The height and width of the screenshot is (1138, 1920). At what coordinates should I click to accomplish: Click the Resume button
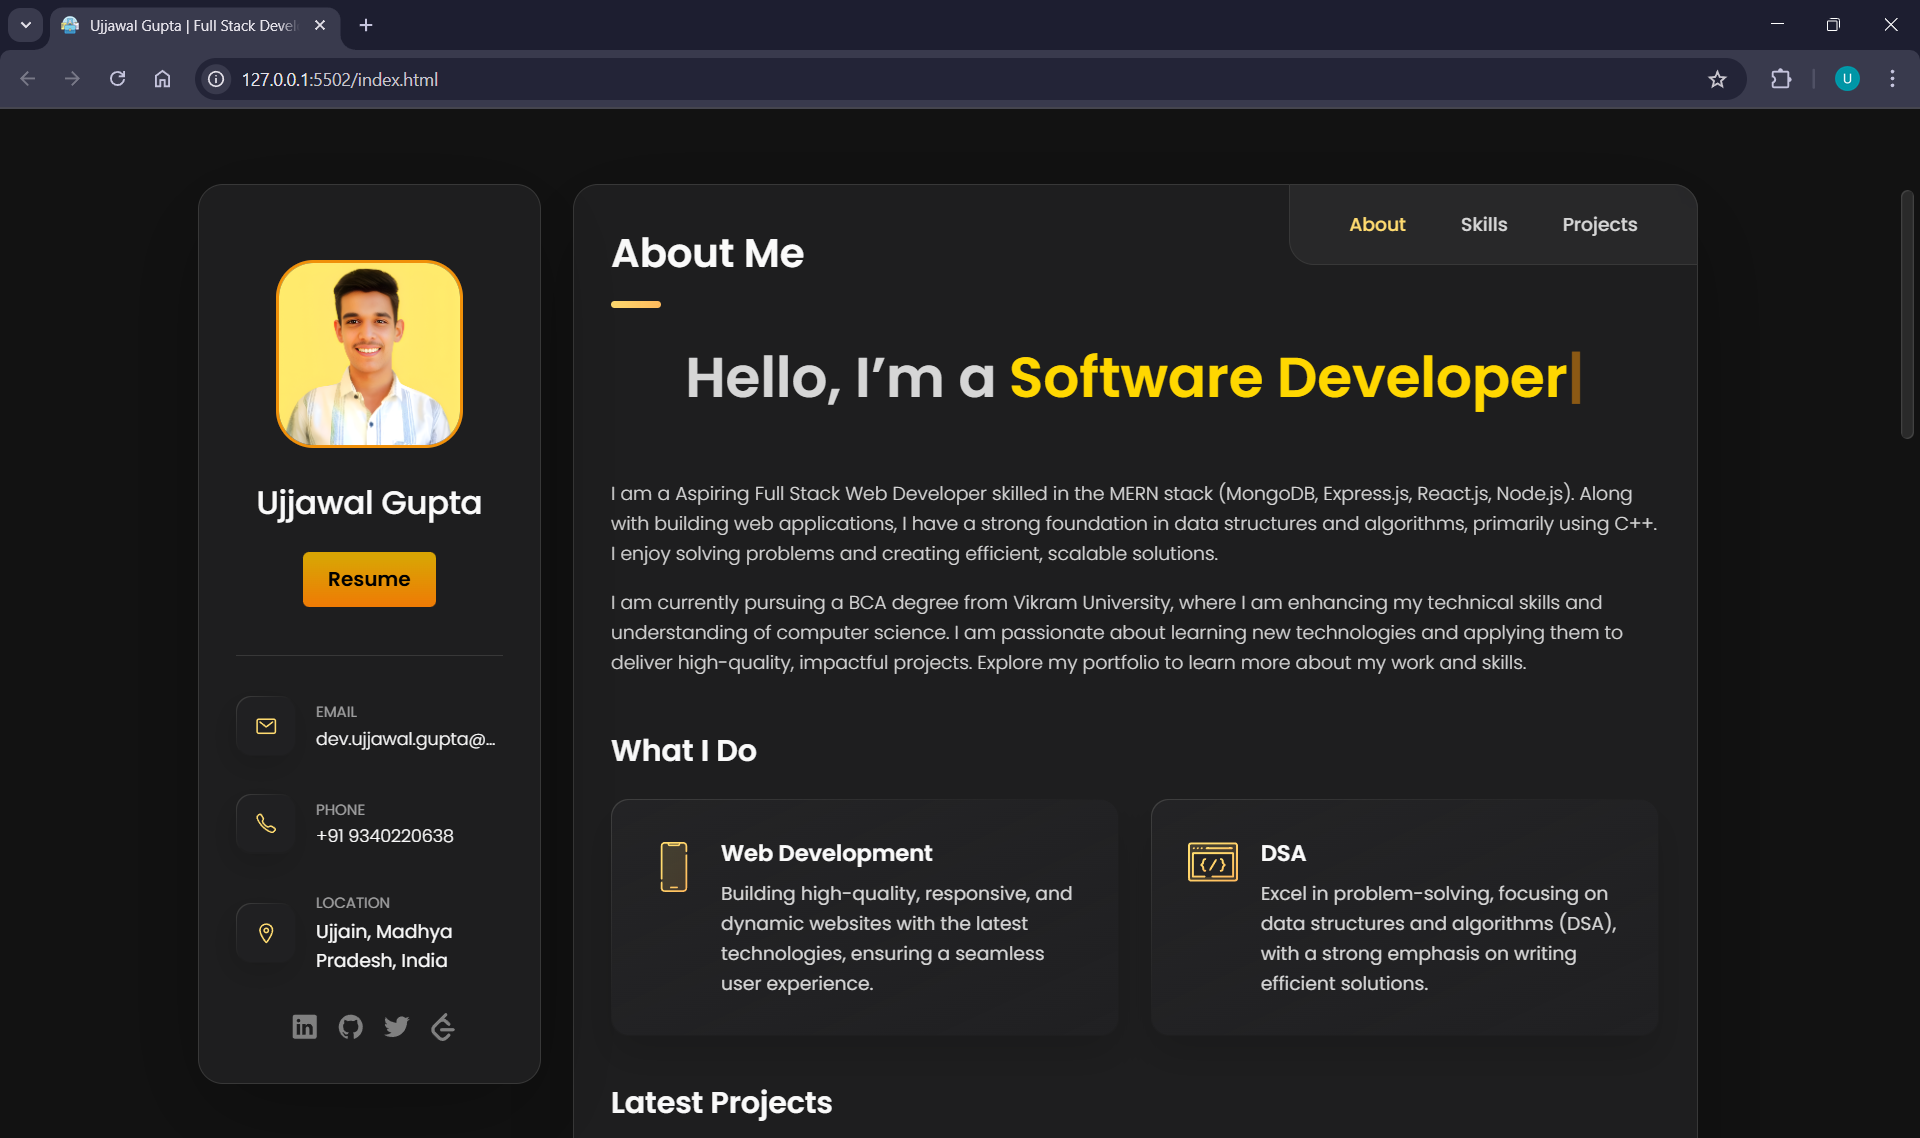pyautogui.click(x=369, y=579)
